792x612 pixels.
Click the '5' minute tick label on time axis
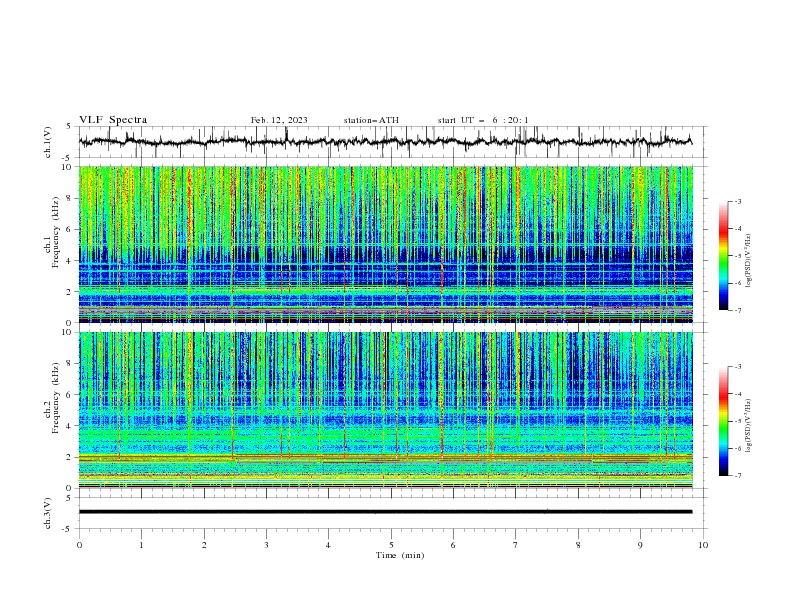[391, 545]
